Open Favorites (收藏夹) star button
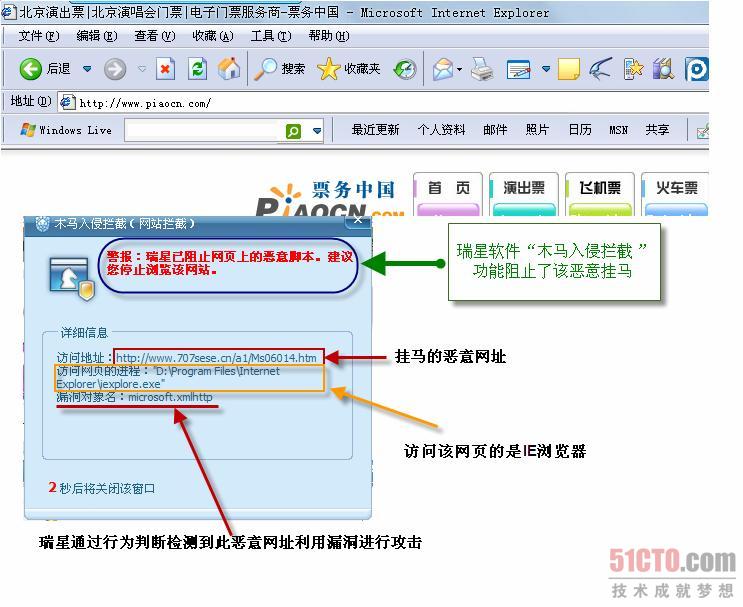Screen dimensions: 743x607 tap(349, 69)
